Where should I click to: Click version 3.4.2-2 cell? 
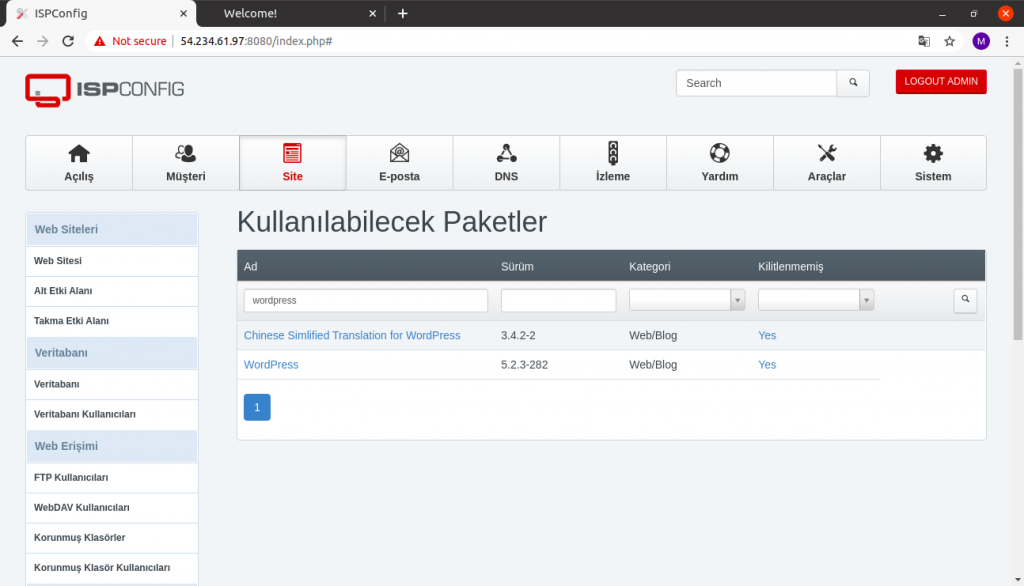tap(518, 335)
